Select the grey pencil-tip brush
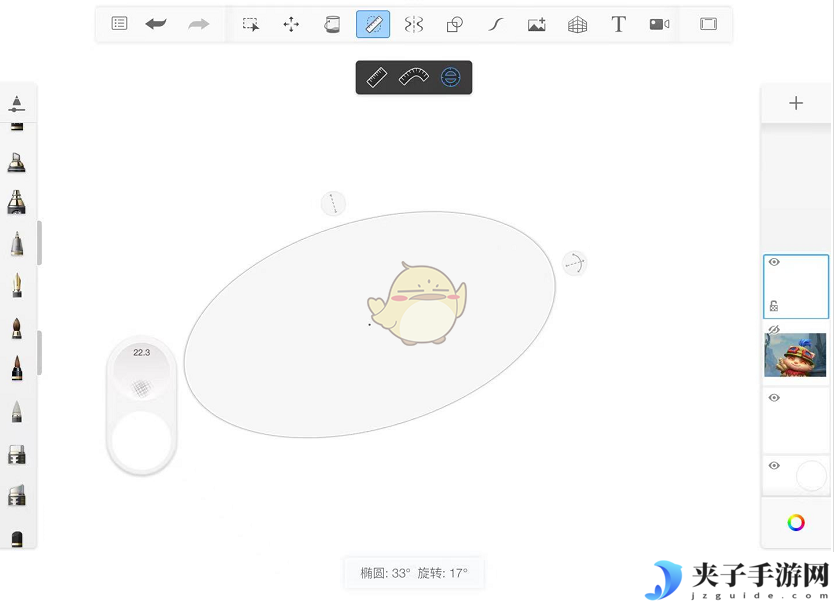This screenshot has width=834, height=608. 16,411
